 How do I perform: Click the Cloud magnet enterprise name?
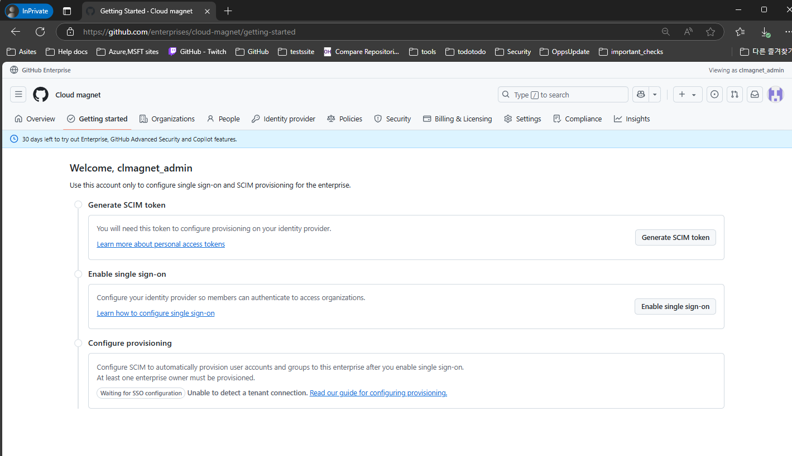[78, 95]
